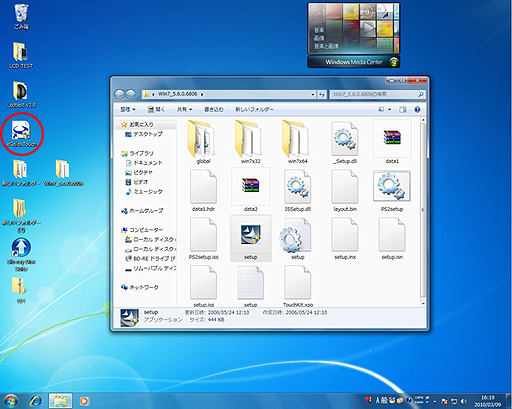The image size is (512, 409).
Task: Focus the Win7_5.6.0.6806 search box
Action: 377,94
